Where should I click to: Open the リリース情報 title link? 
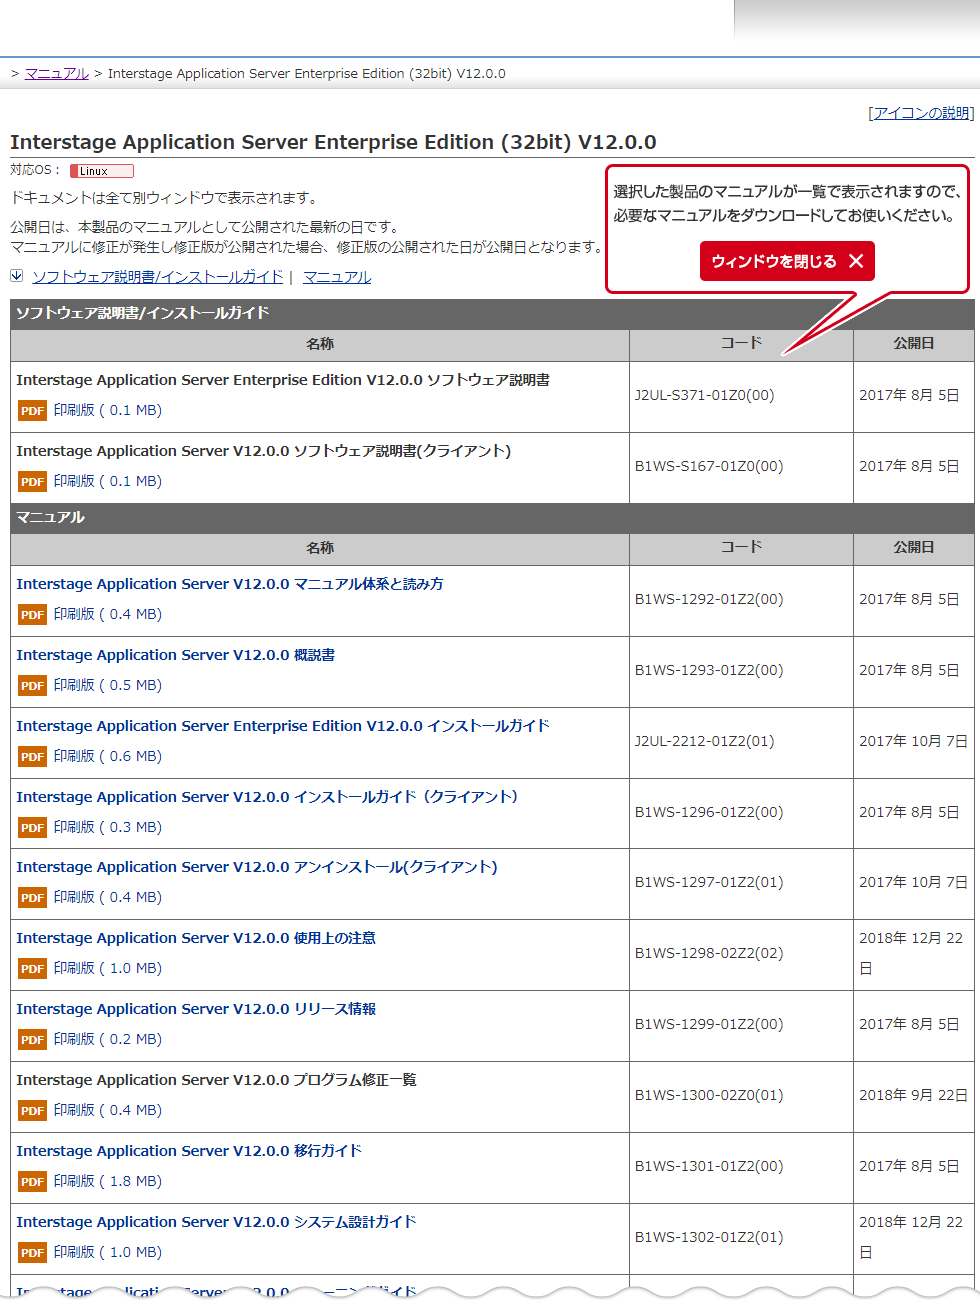pyautogui.click(x=196, y=1009)
